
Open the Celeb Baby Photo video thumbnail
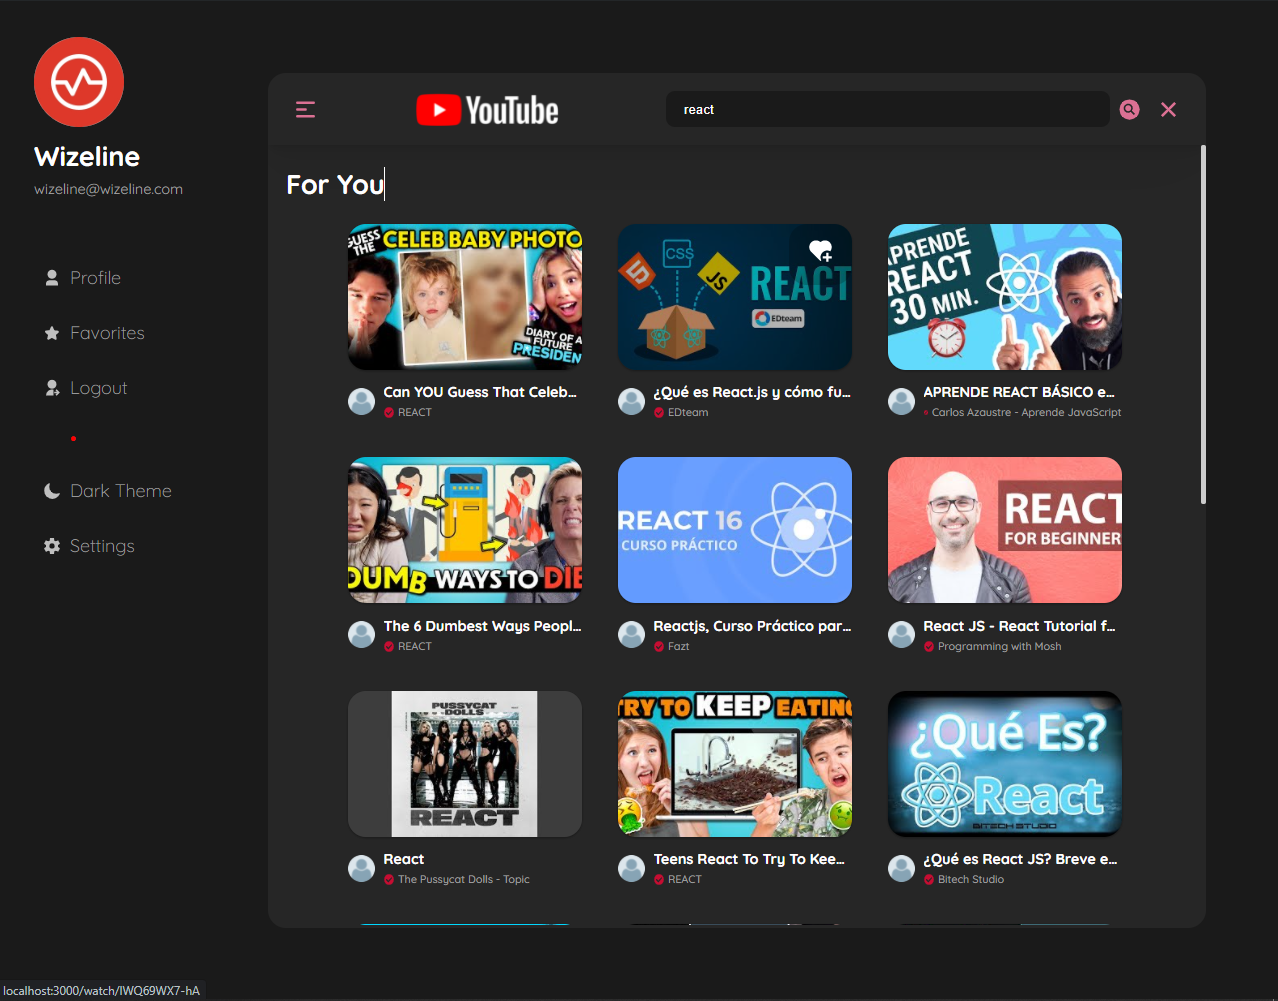pyautogui.click(x=465, y=297)
